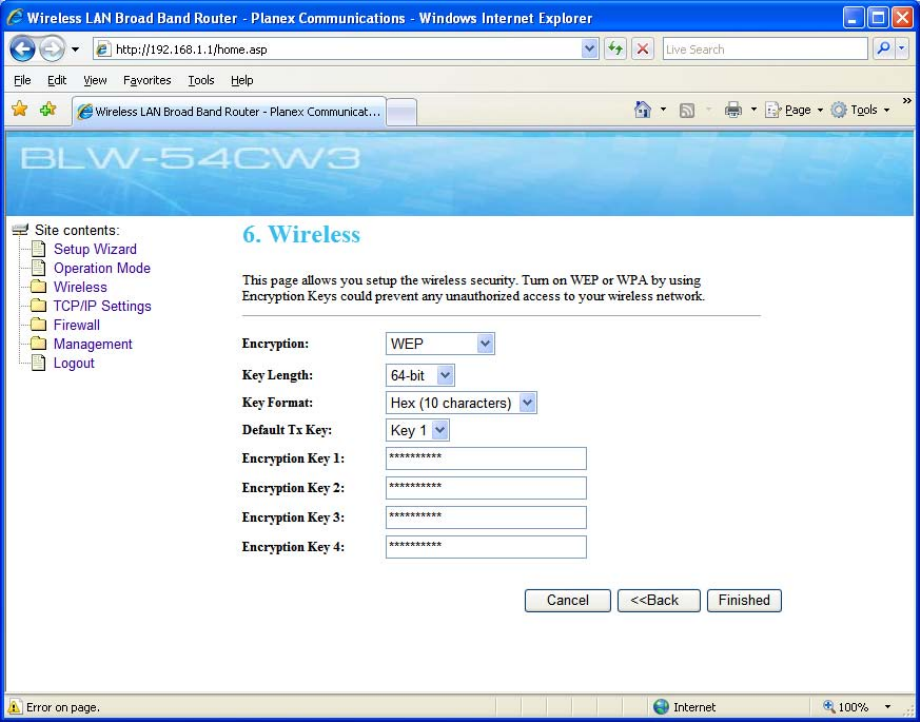Expand the Management folder
The image size is (920, 722).
[x=93, y=344]
